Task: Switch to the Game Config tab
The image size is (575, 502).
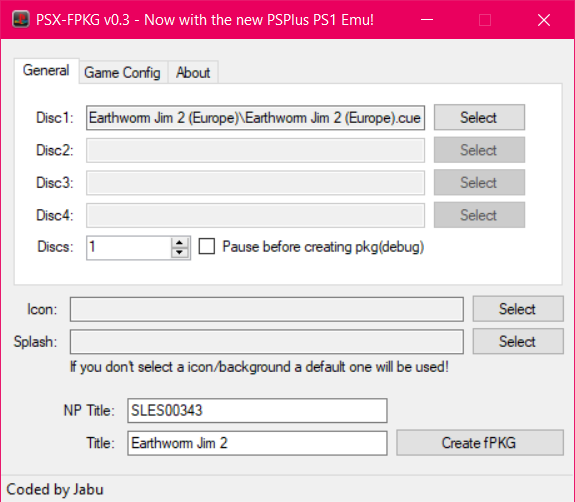Action: coord(122,73)
